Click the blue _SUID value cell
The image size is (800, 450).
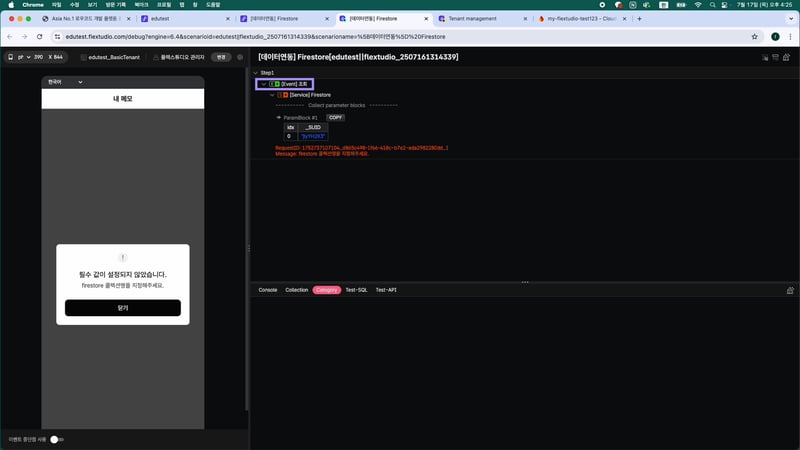pyautogui.click(x=313, y=136)
